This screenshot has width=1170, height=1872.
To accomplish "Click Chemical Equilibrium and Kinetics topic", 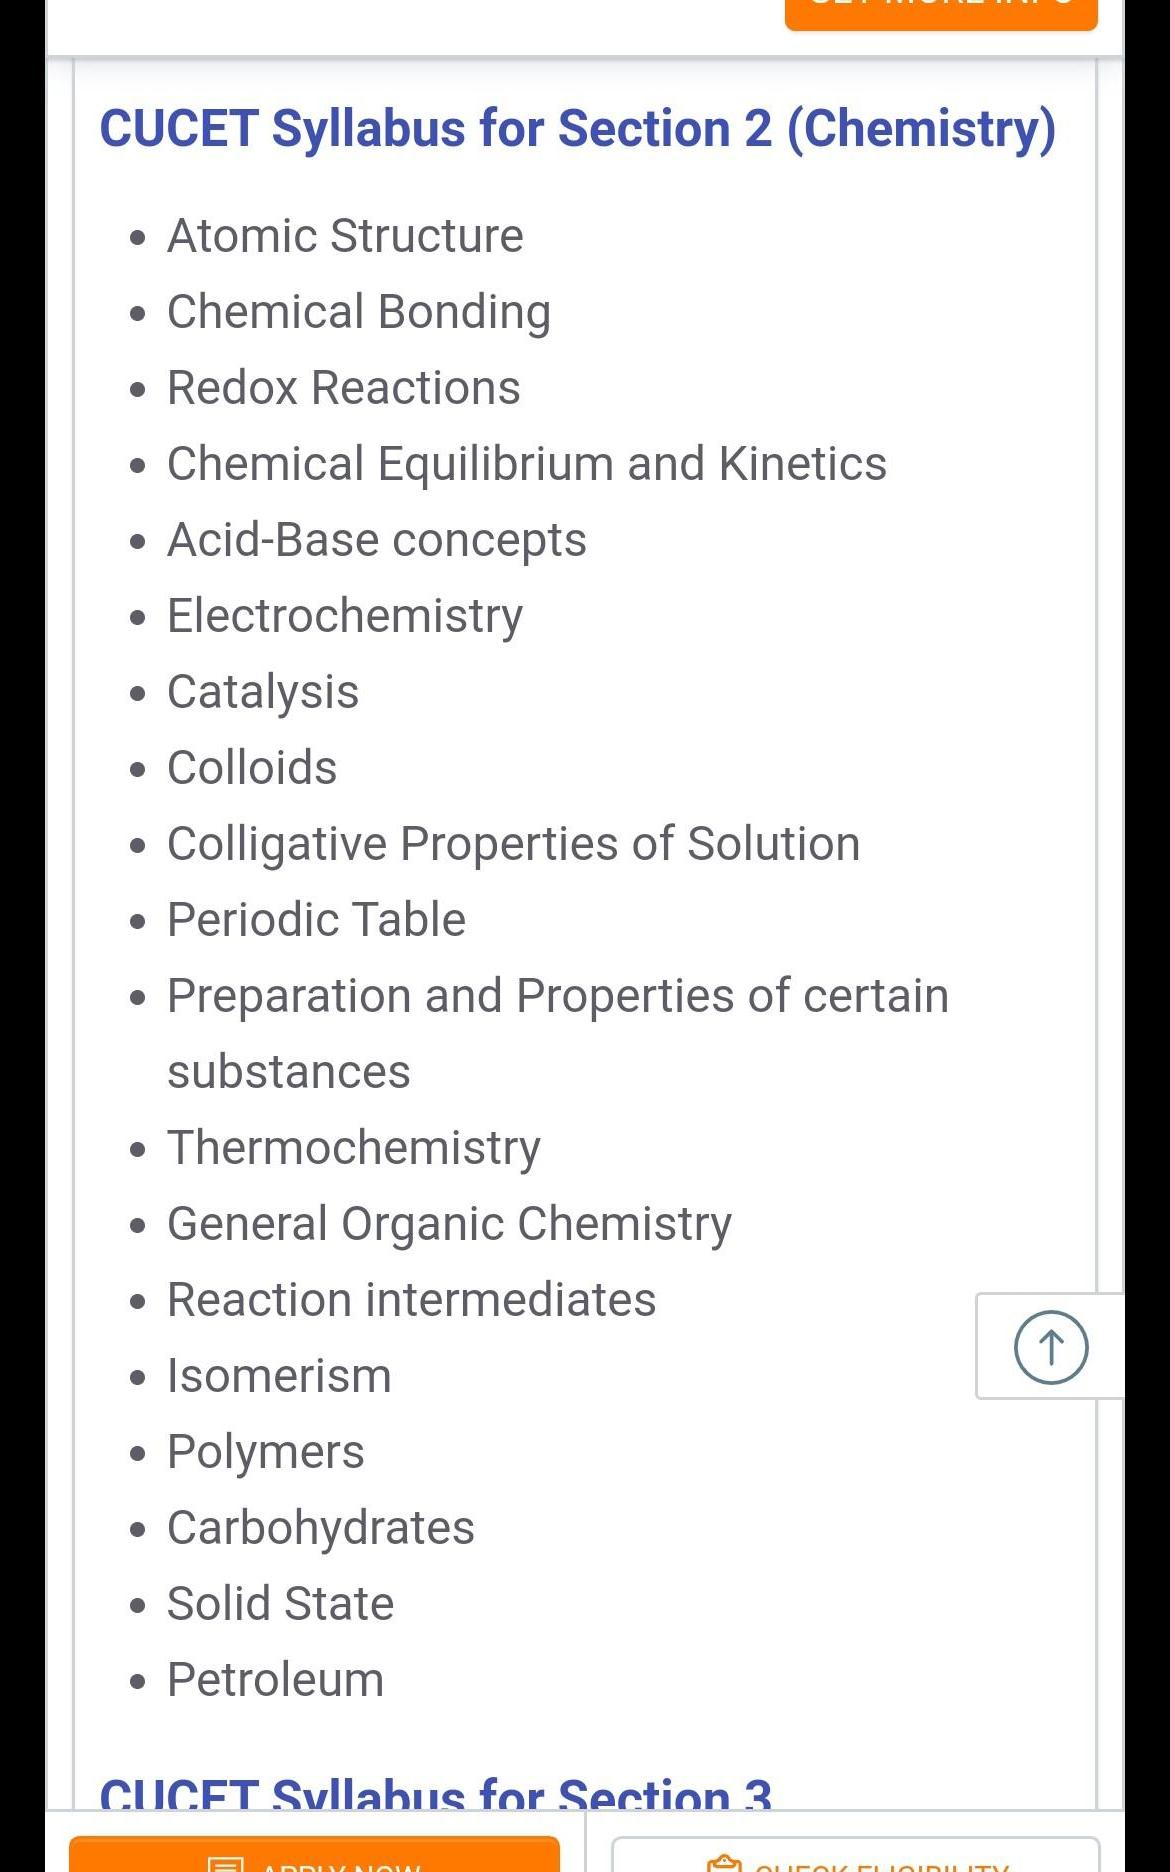I will [527, 464].
